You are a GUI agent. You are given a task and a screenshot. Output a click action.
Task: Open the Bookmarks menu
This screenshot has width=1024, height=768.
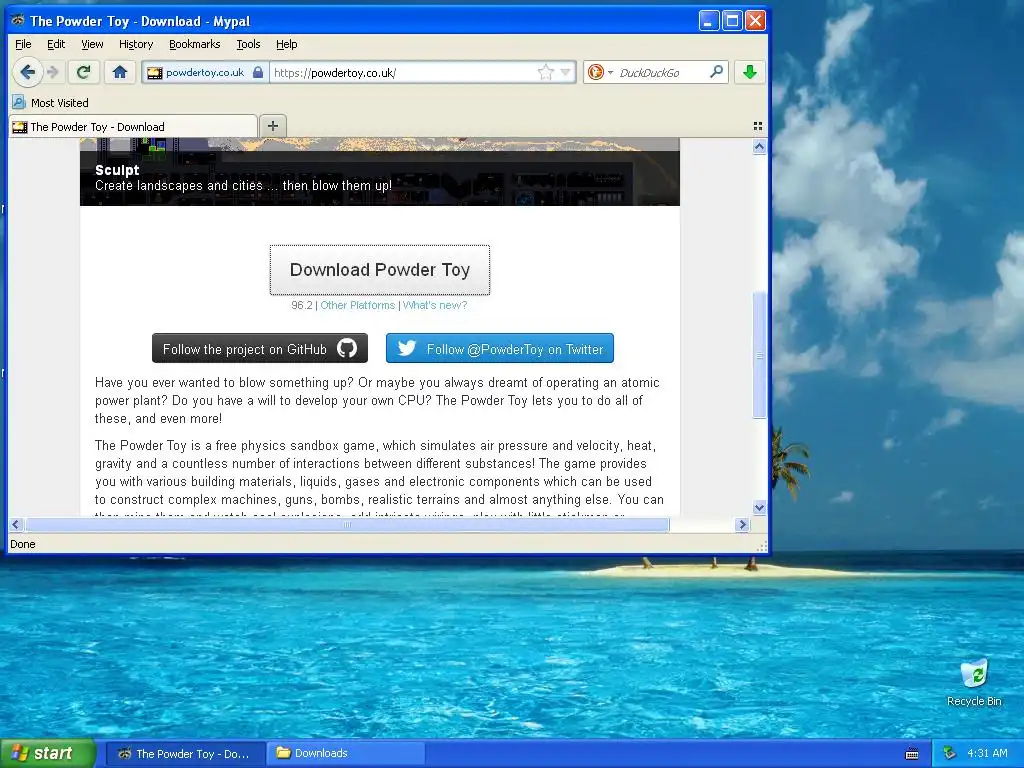(195, 44)
